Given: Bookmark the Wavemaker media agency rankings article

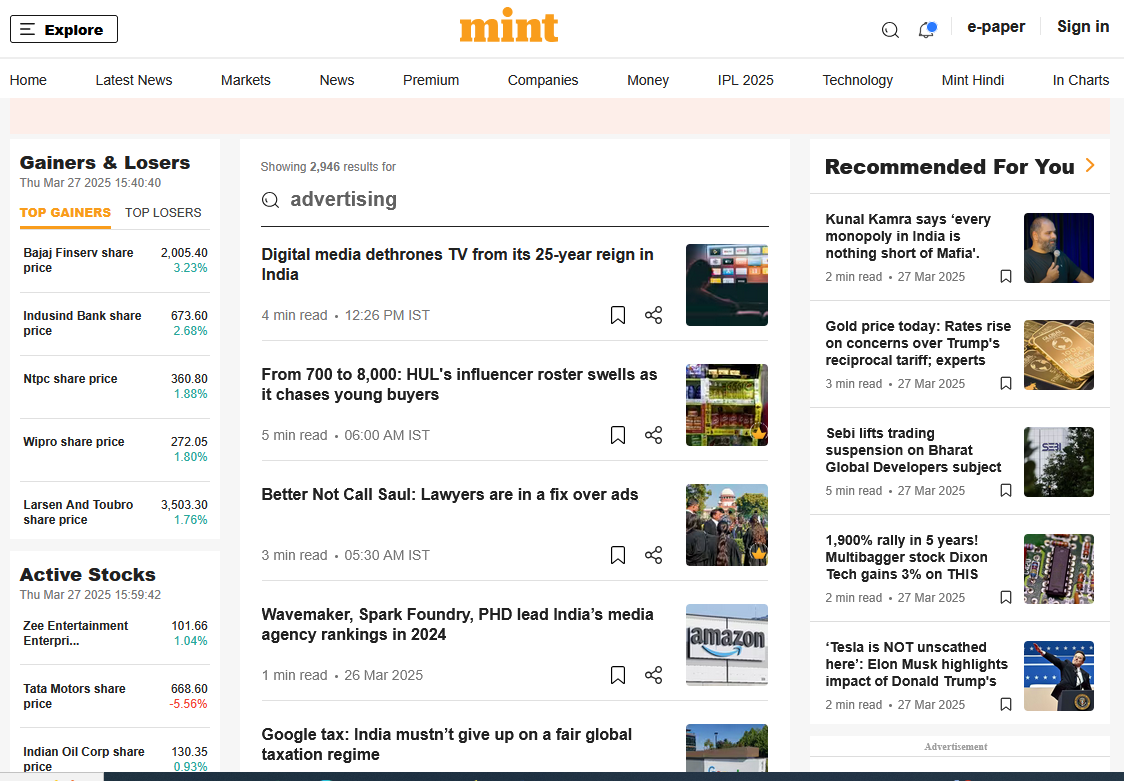Looking at the screenshot, I should point(618,675).
